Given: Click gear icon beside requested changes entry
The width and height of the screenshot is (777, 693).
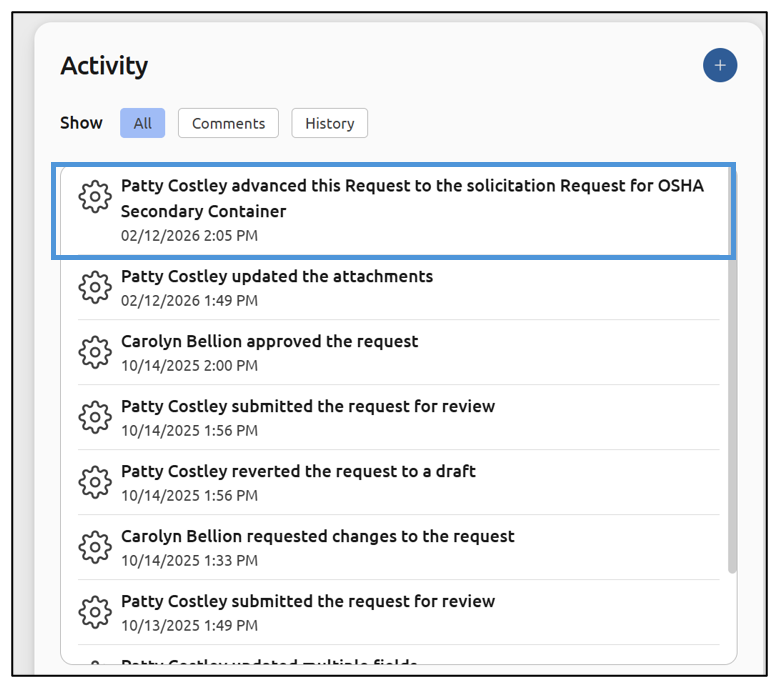Looking at the screenshot, I should pos(95,547).
